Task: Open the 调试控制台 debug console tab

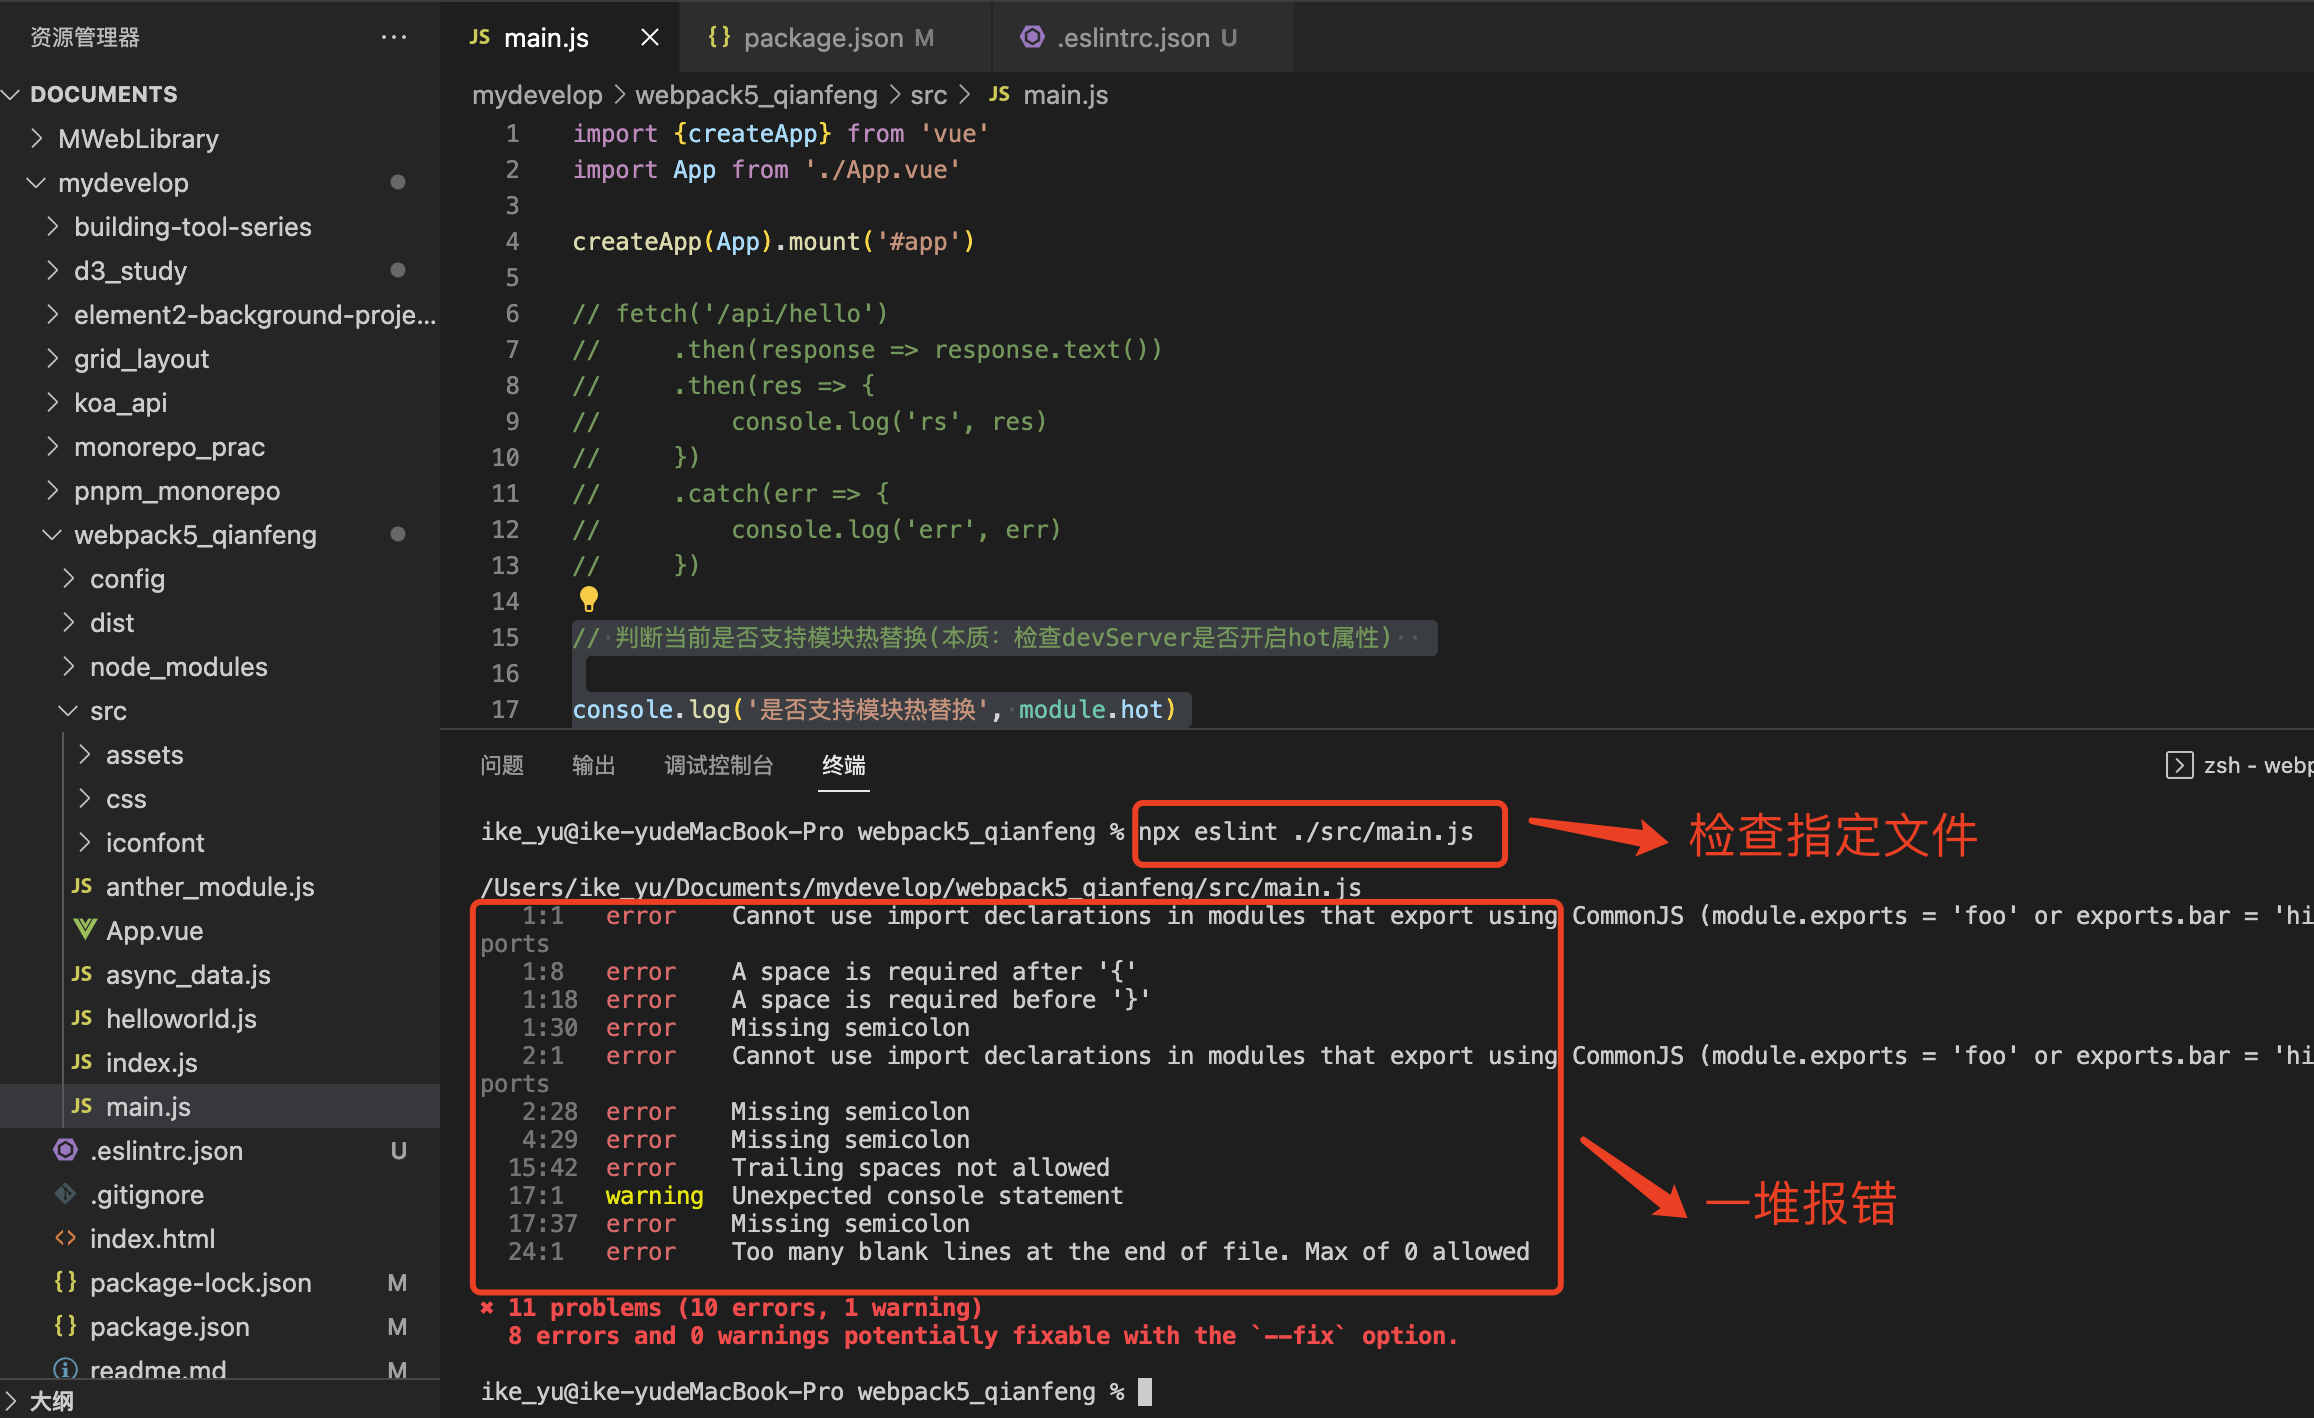Action: (718, 765)
